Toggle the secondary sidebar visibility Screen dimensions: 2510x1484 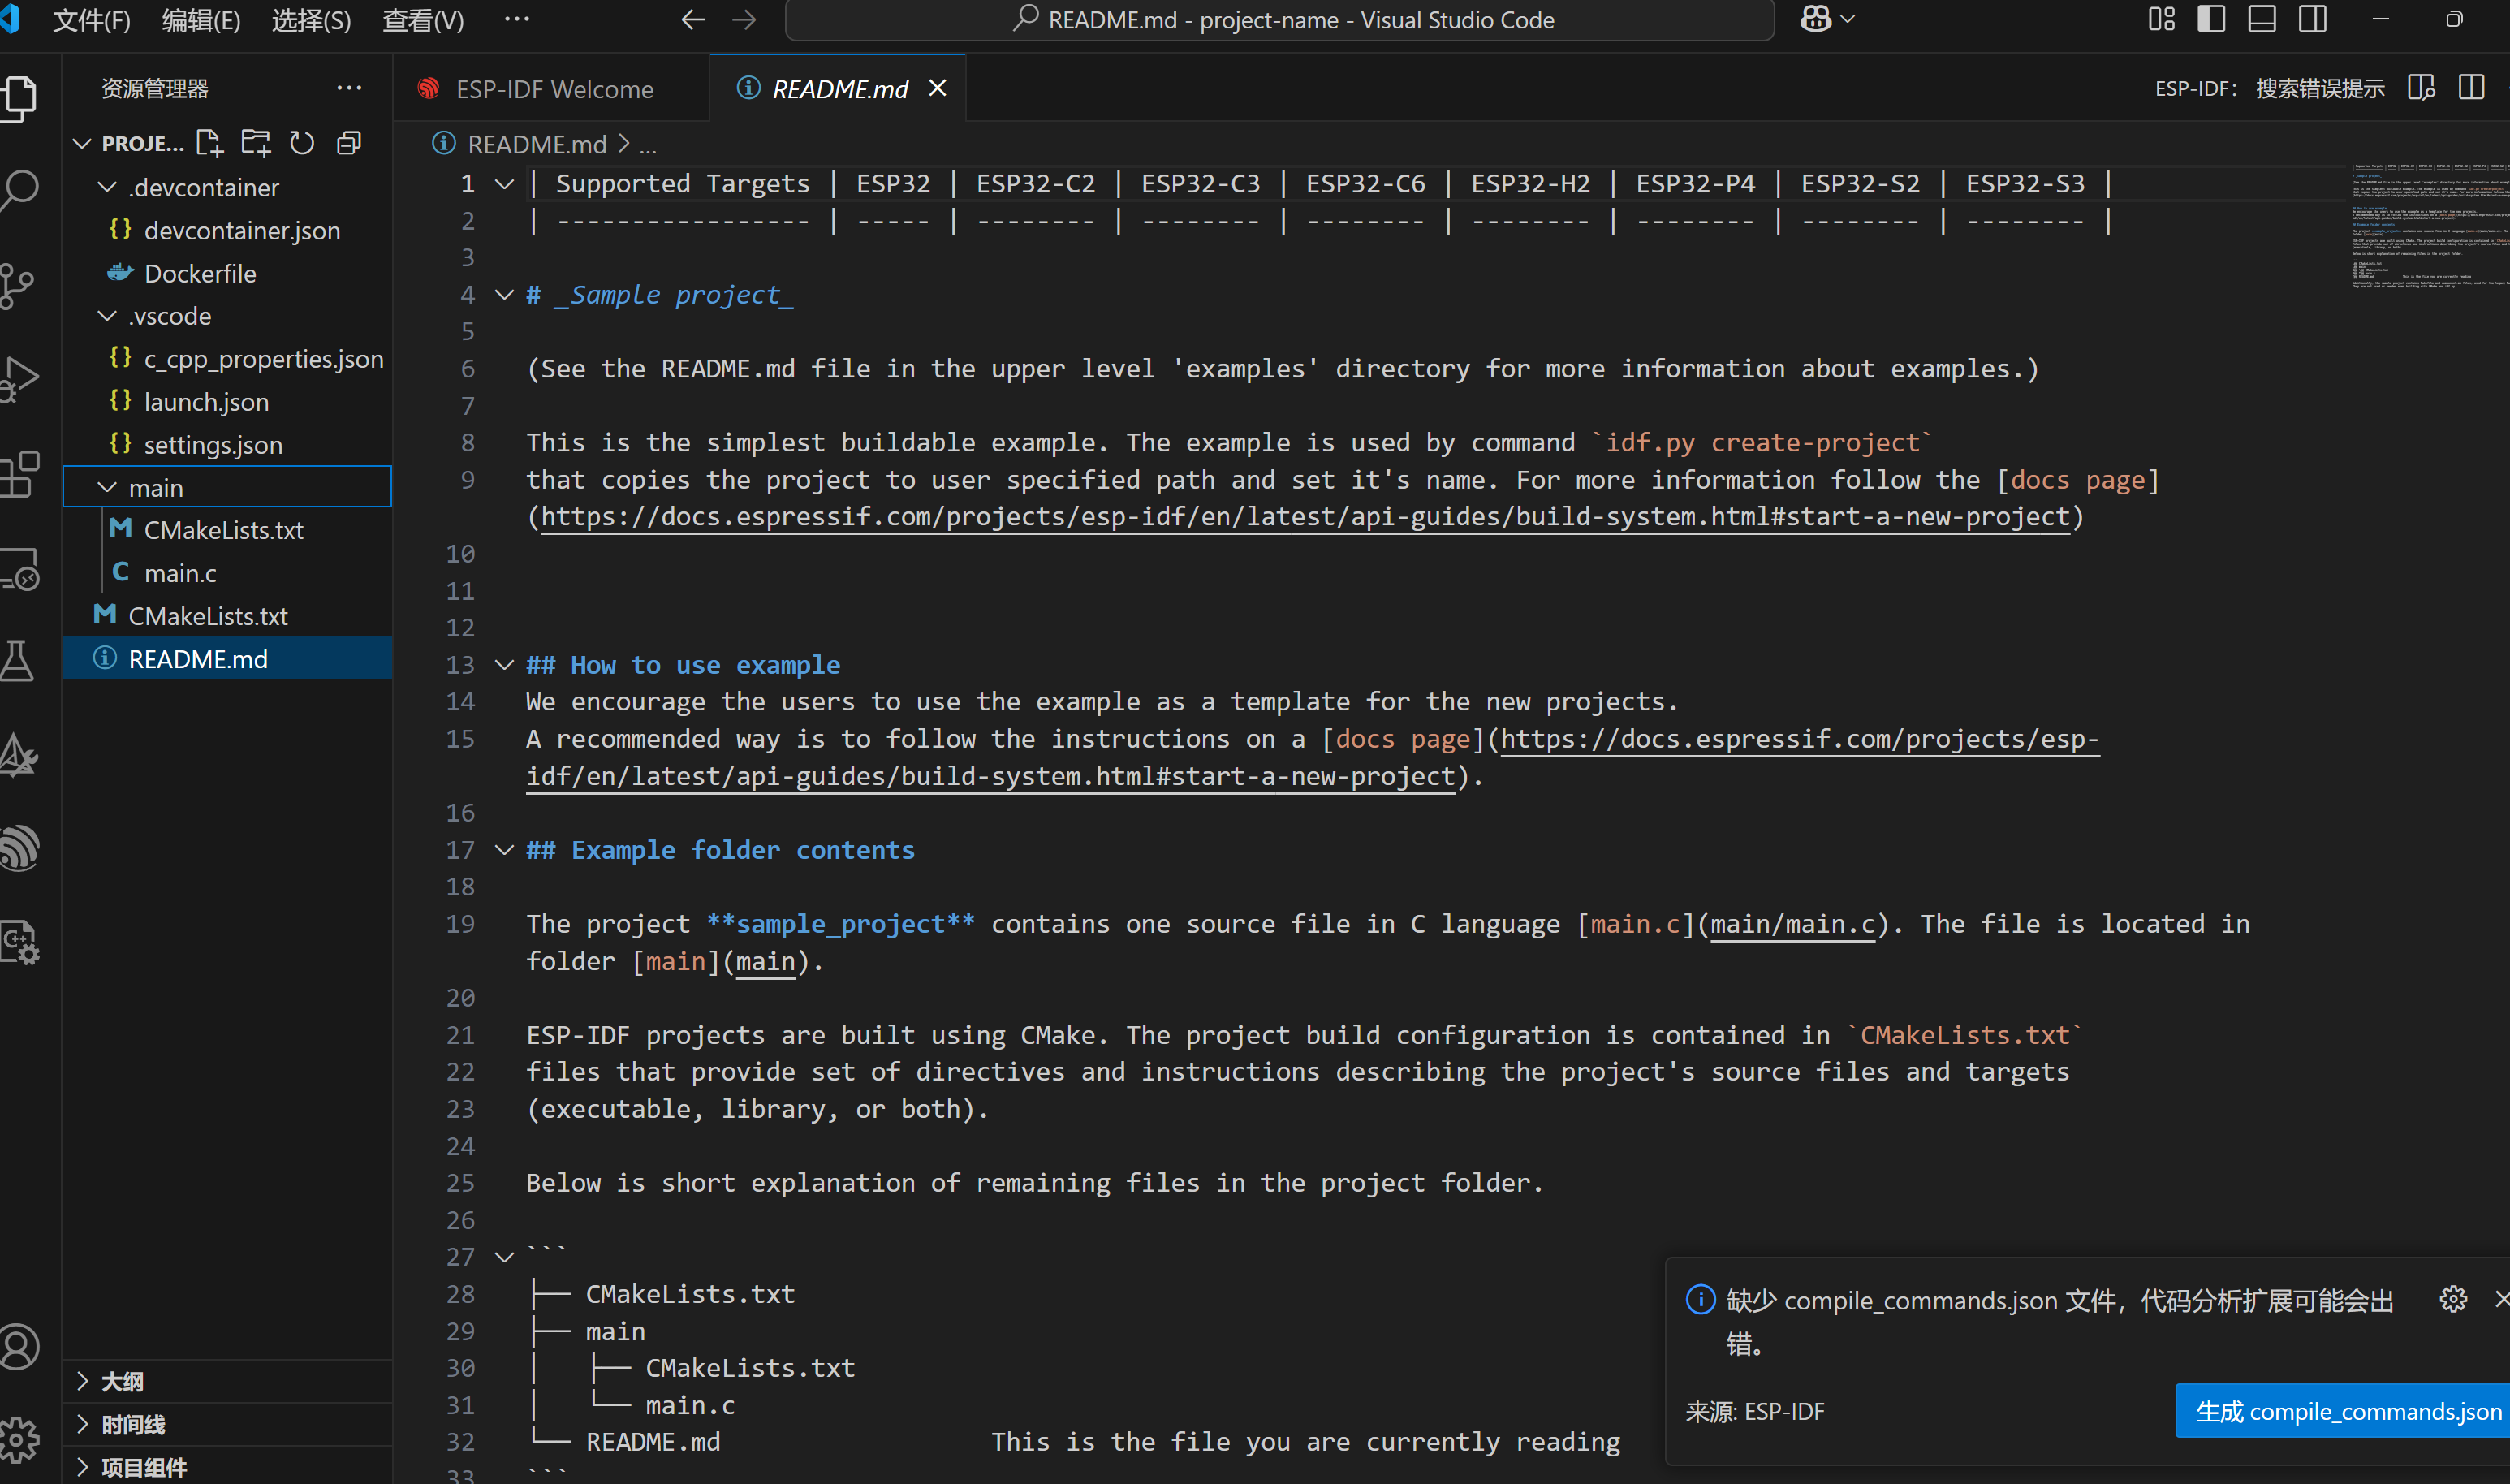(x=2313, y=19)
